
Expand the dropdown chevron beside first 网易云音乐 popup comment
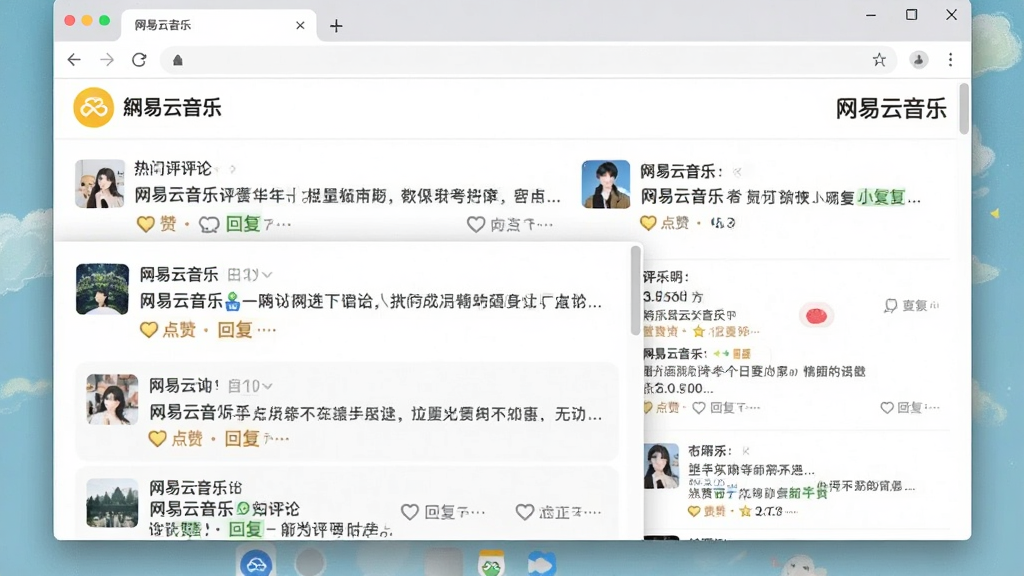coord(267,275)
